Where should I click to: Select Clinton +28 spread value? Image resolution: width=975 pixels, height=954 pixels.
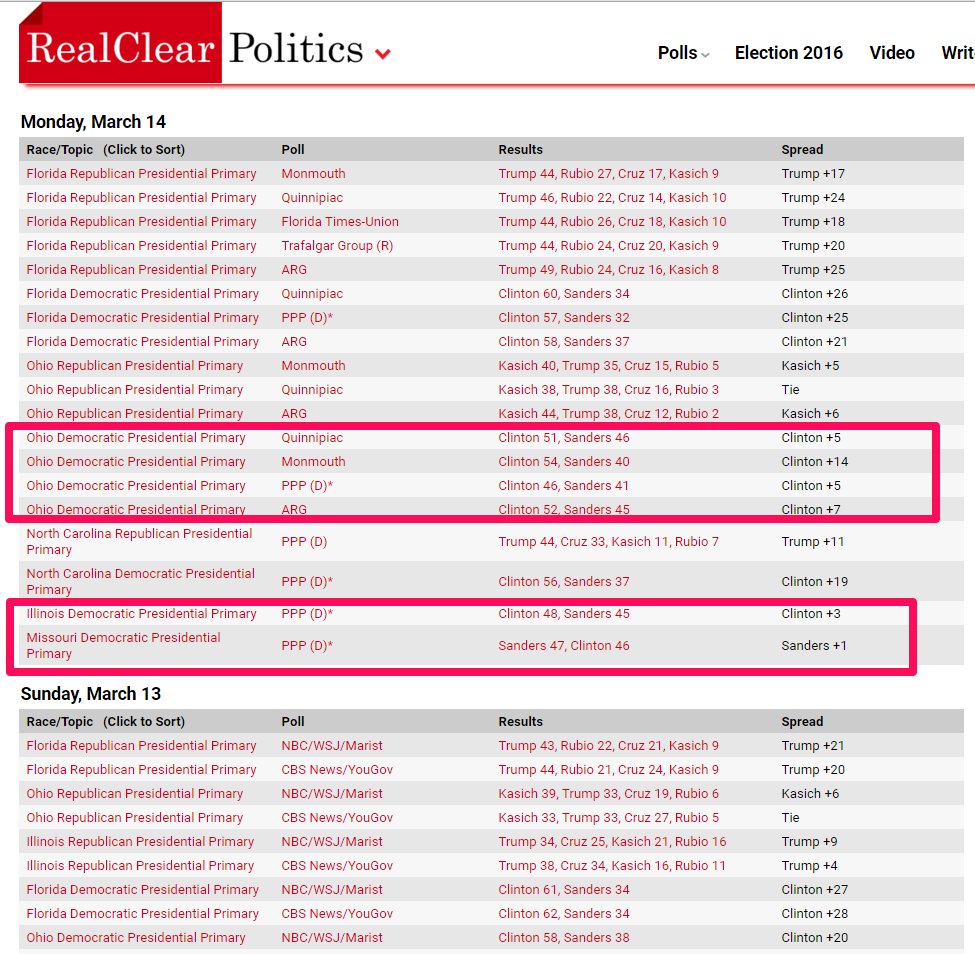(815, 914)
